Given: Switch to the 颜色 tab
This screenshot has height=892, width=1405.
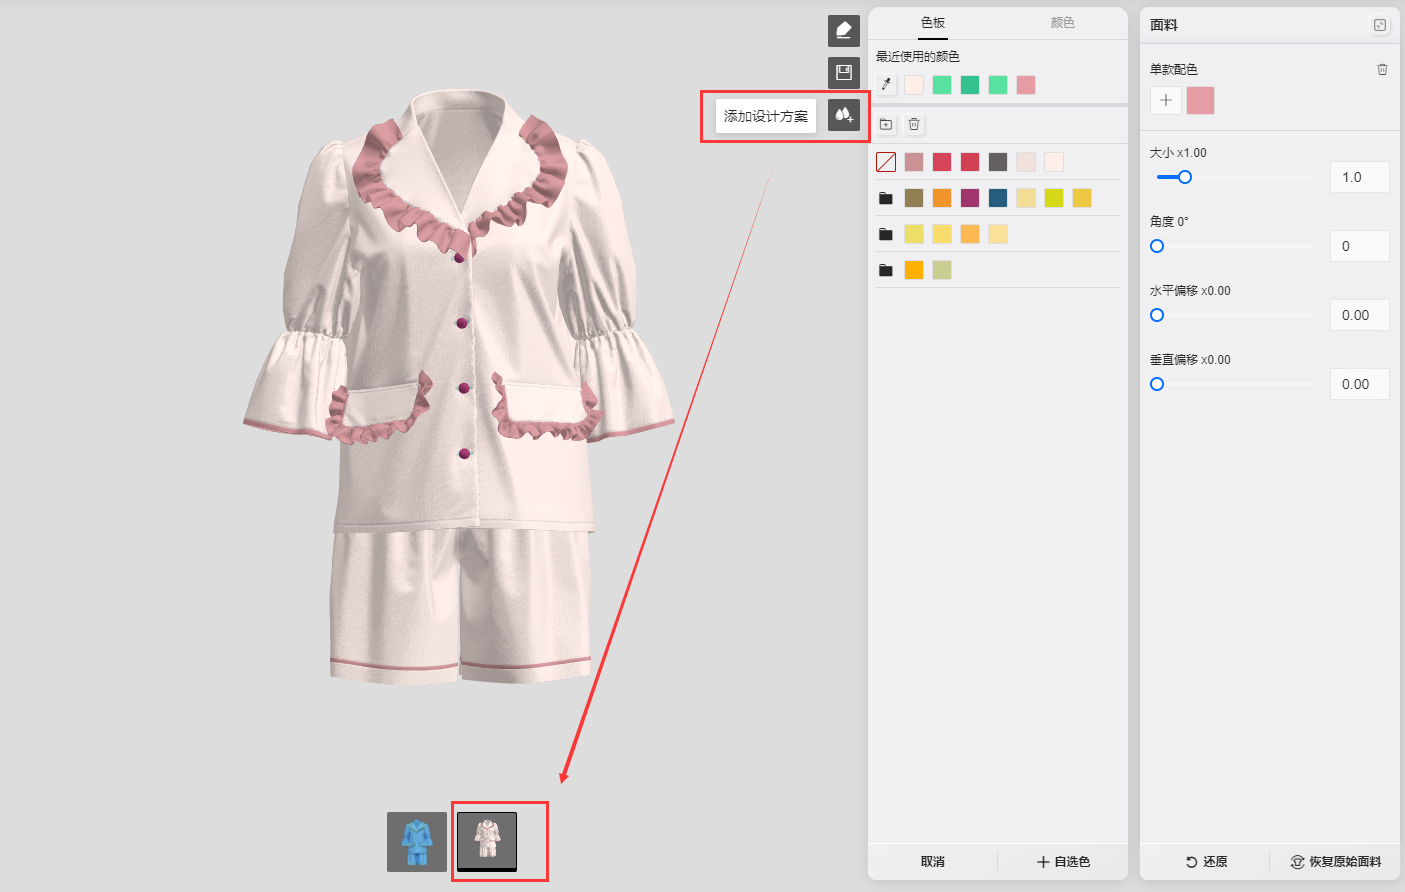Looking at the screenshot, I should tap(1062, 23).
